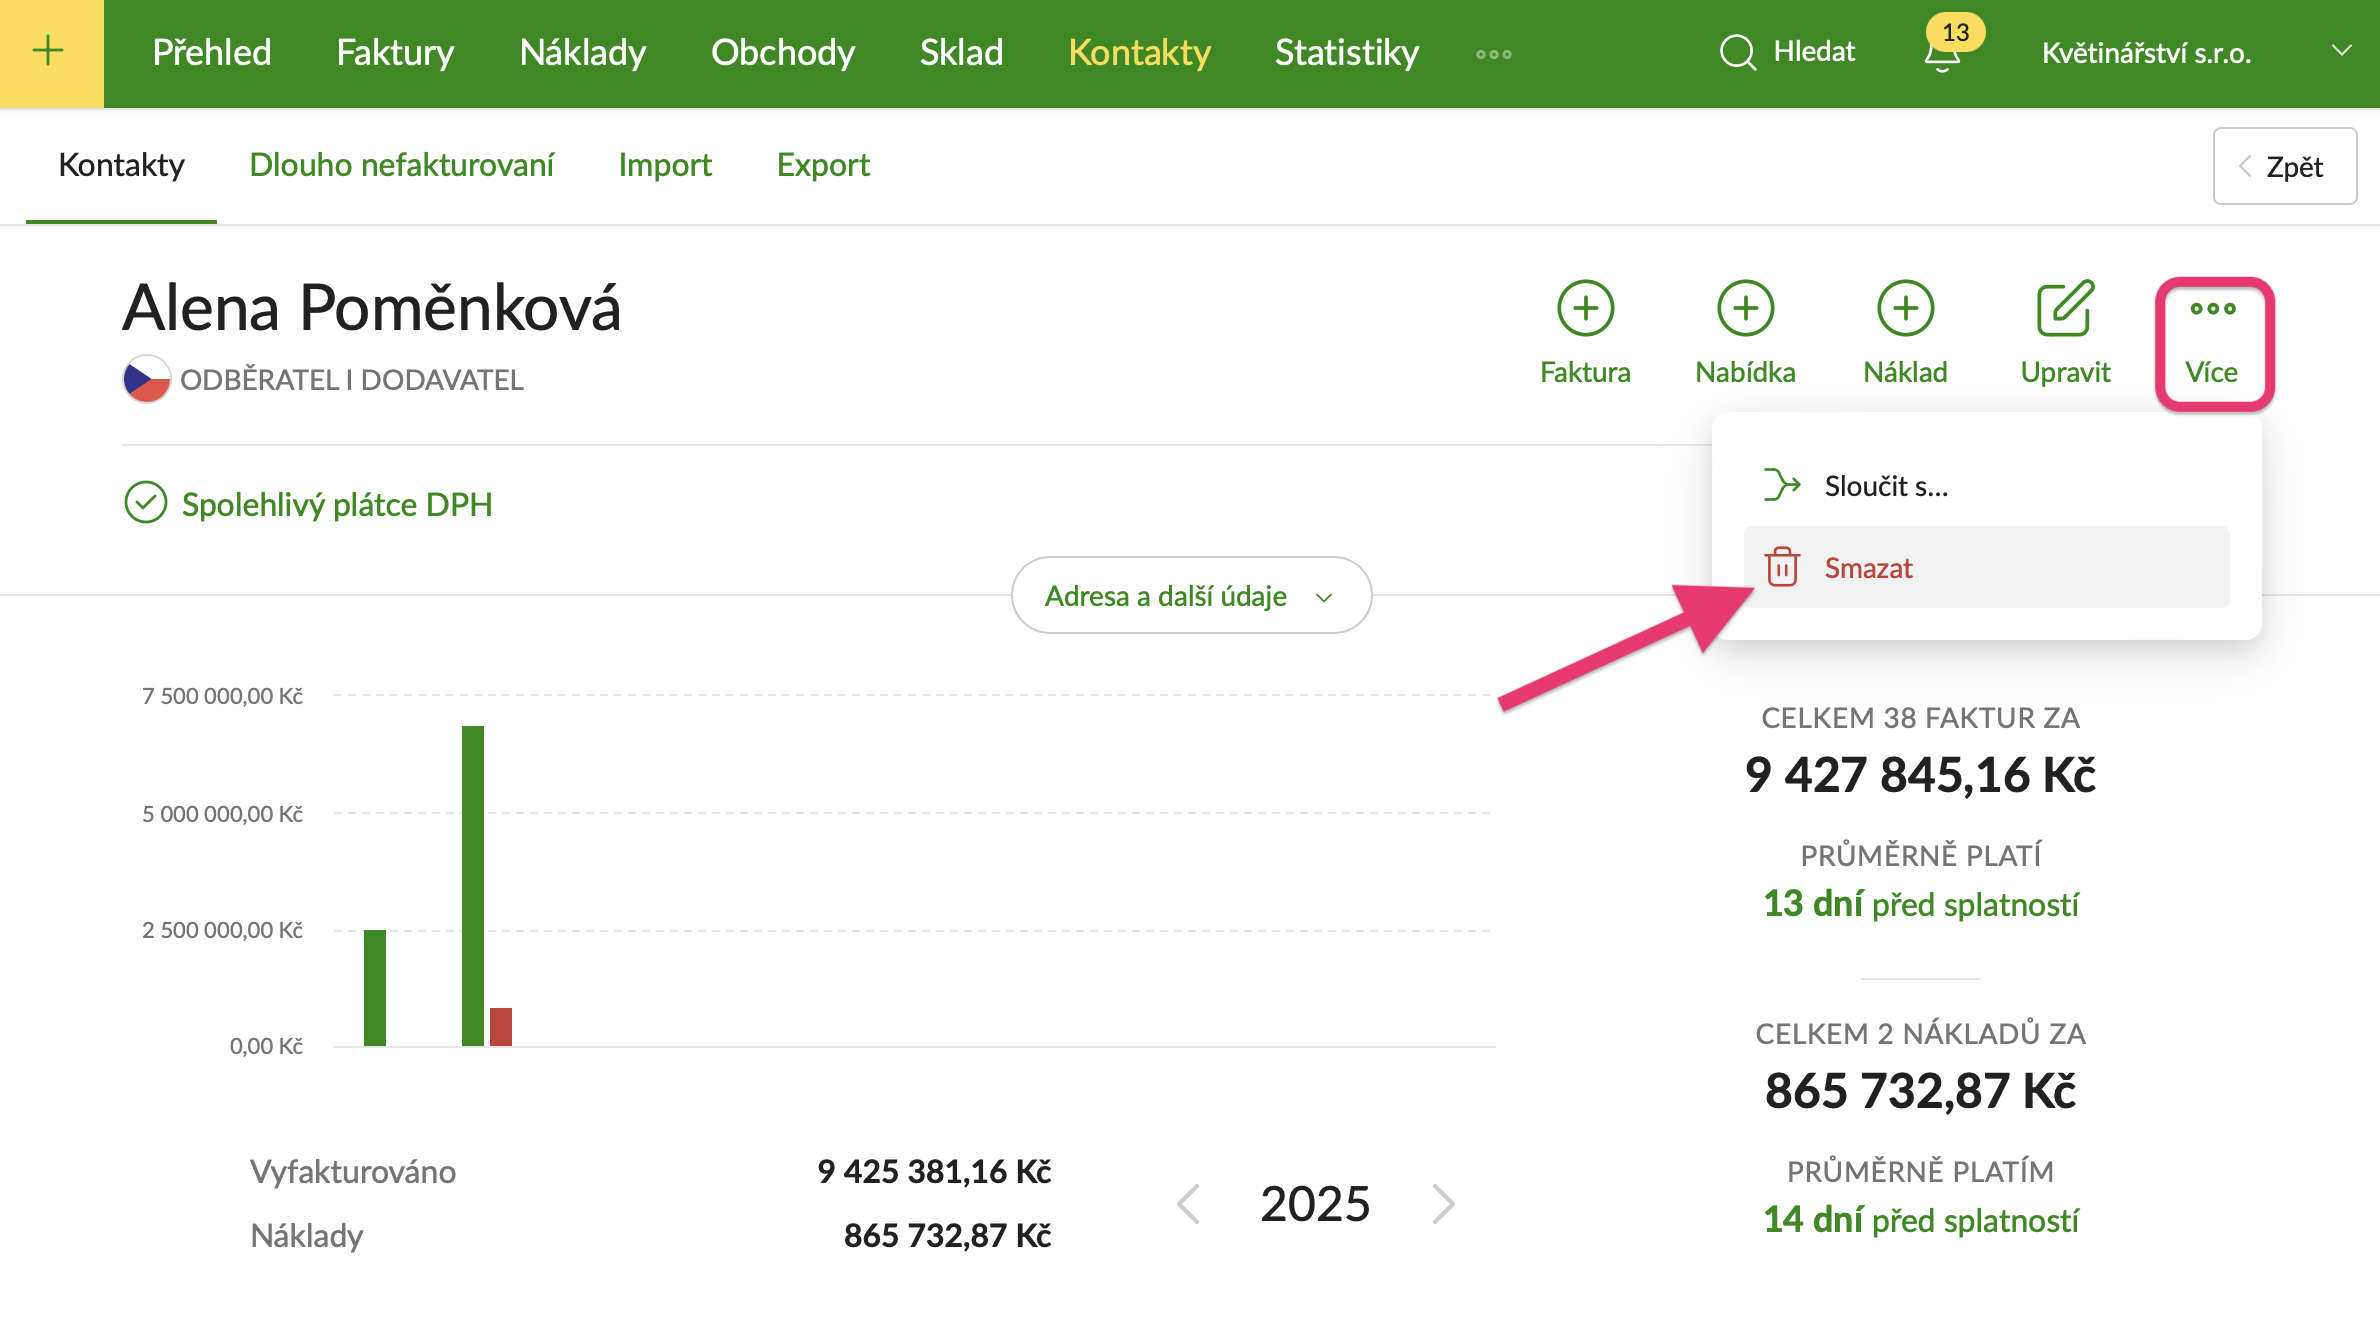
Task: Open notifications bell with 13 badge
Action: point(1943,50)
